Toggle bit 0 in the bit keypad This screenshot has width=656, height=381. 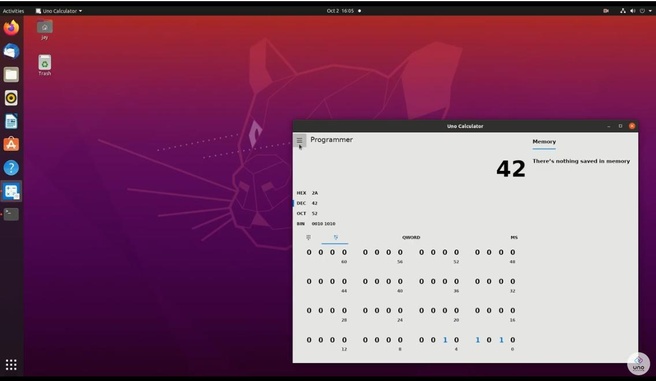(x=512, y=340)
